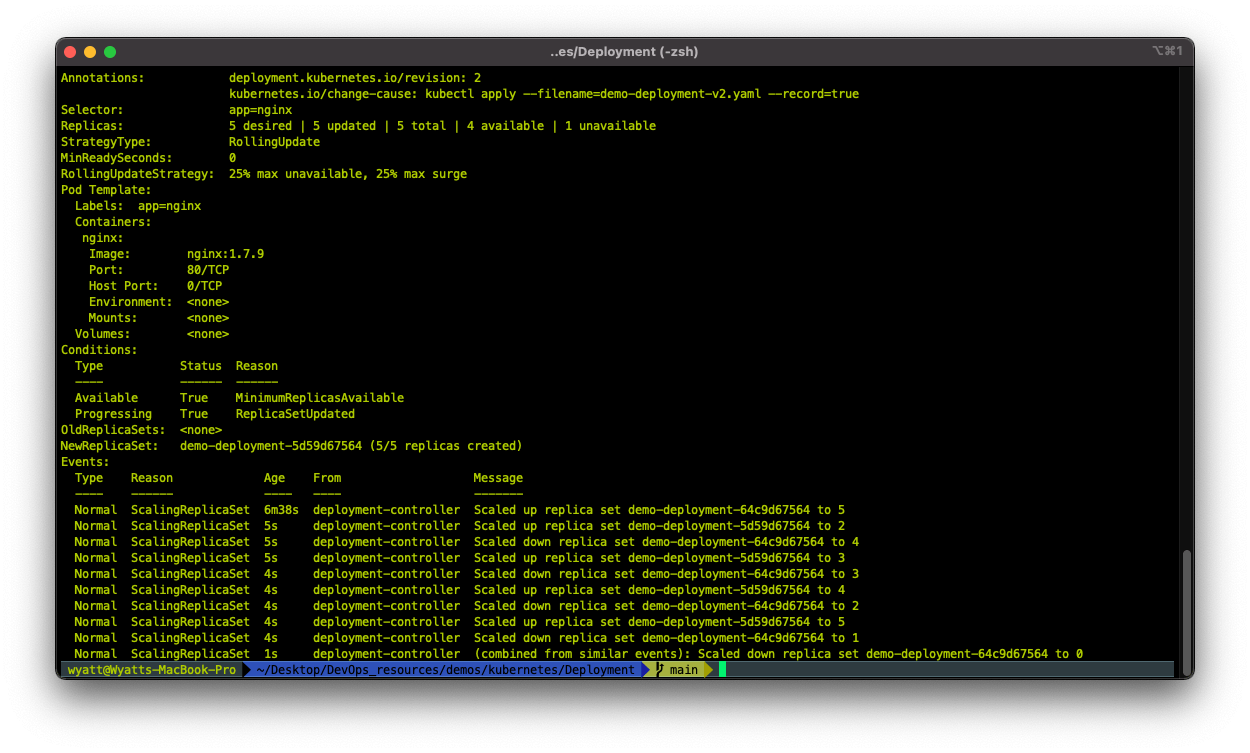Click the 'Labels: app=nginx' line

click(138, 206)
